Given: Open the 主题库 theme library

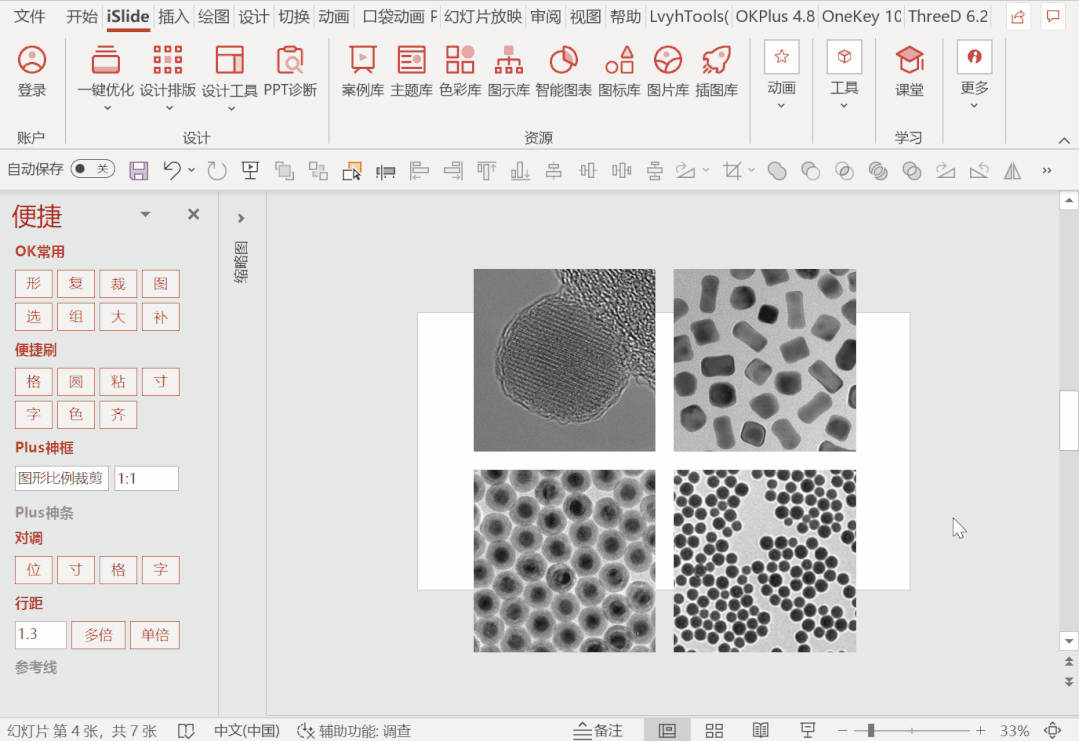Looking at the screenshot, I should tap(411, 61).
